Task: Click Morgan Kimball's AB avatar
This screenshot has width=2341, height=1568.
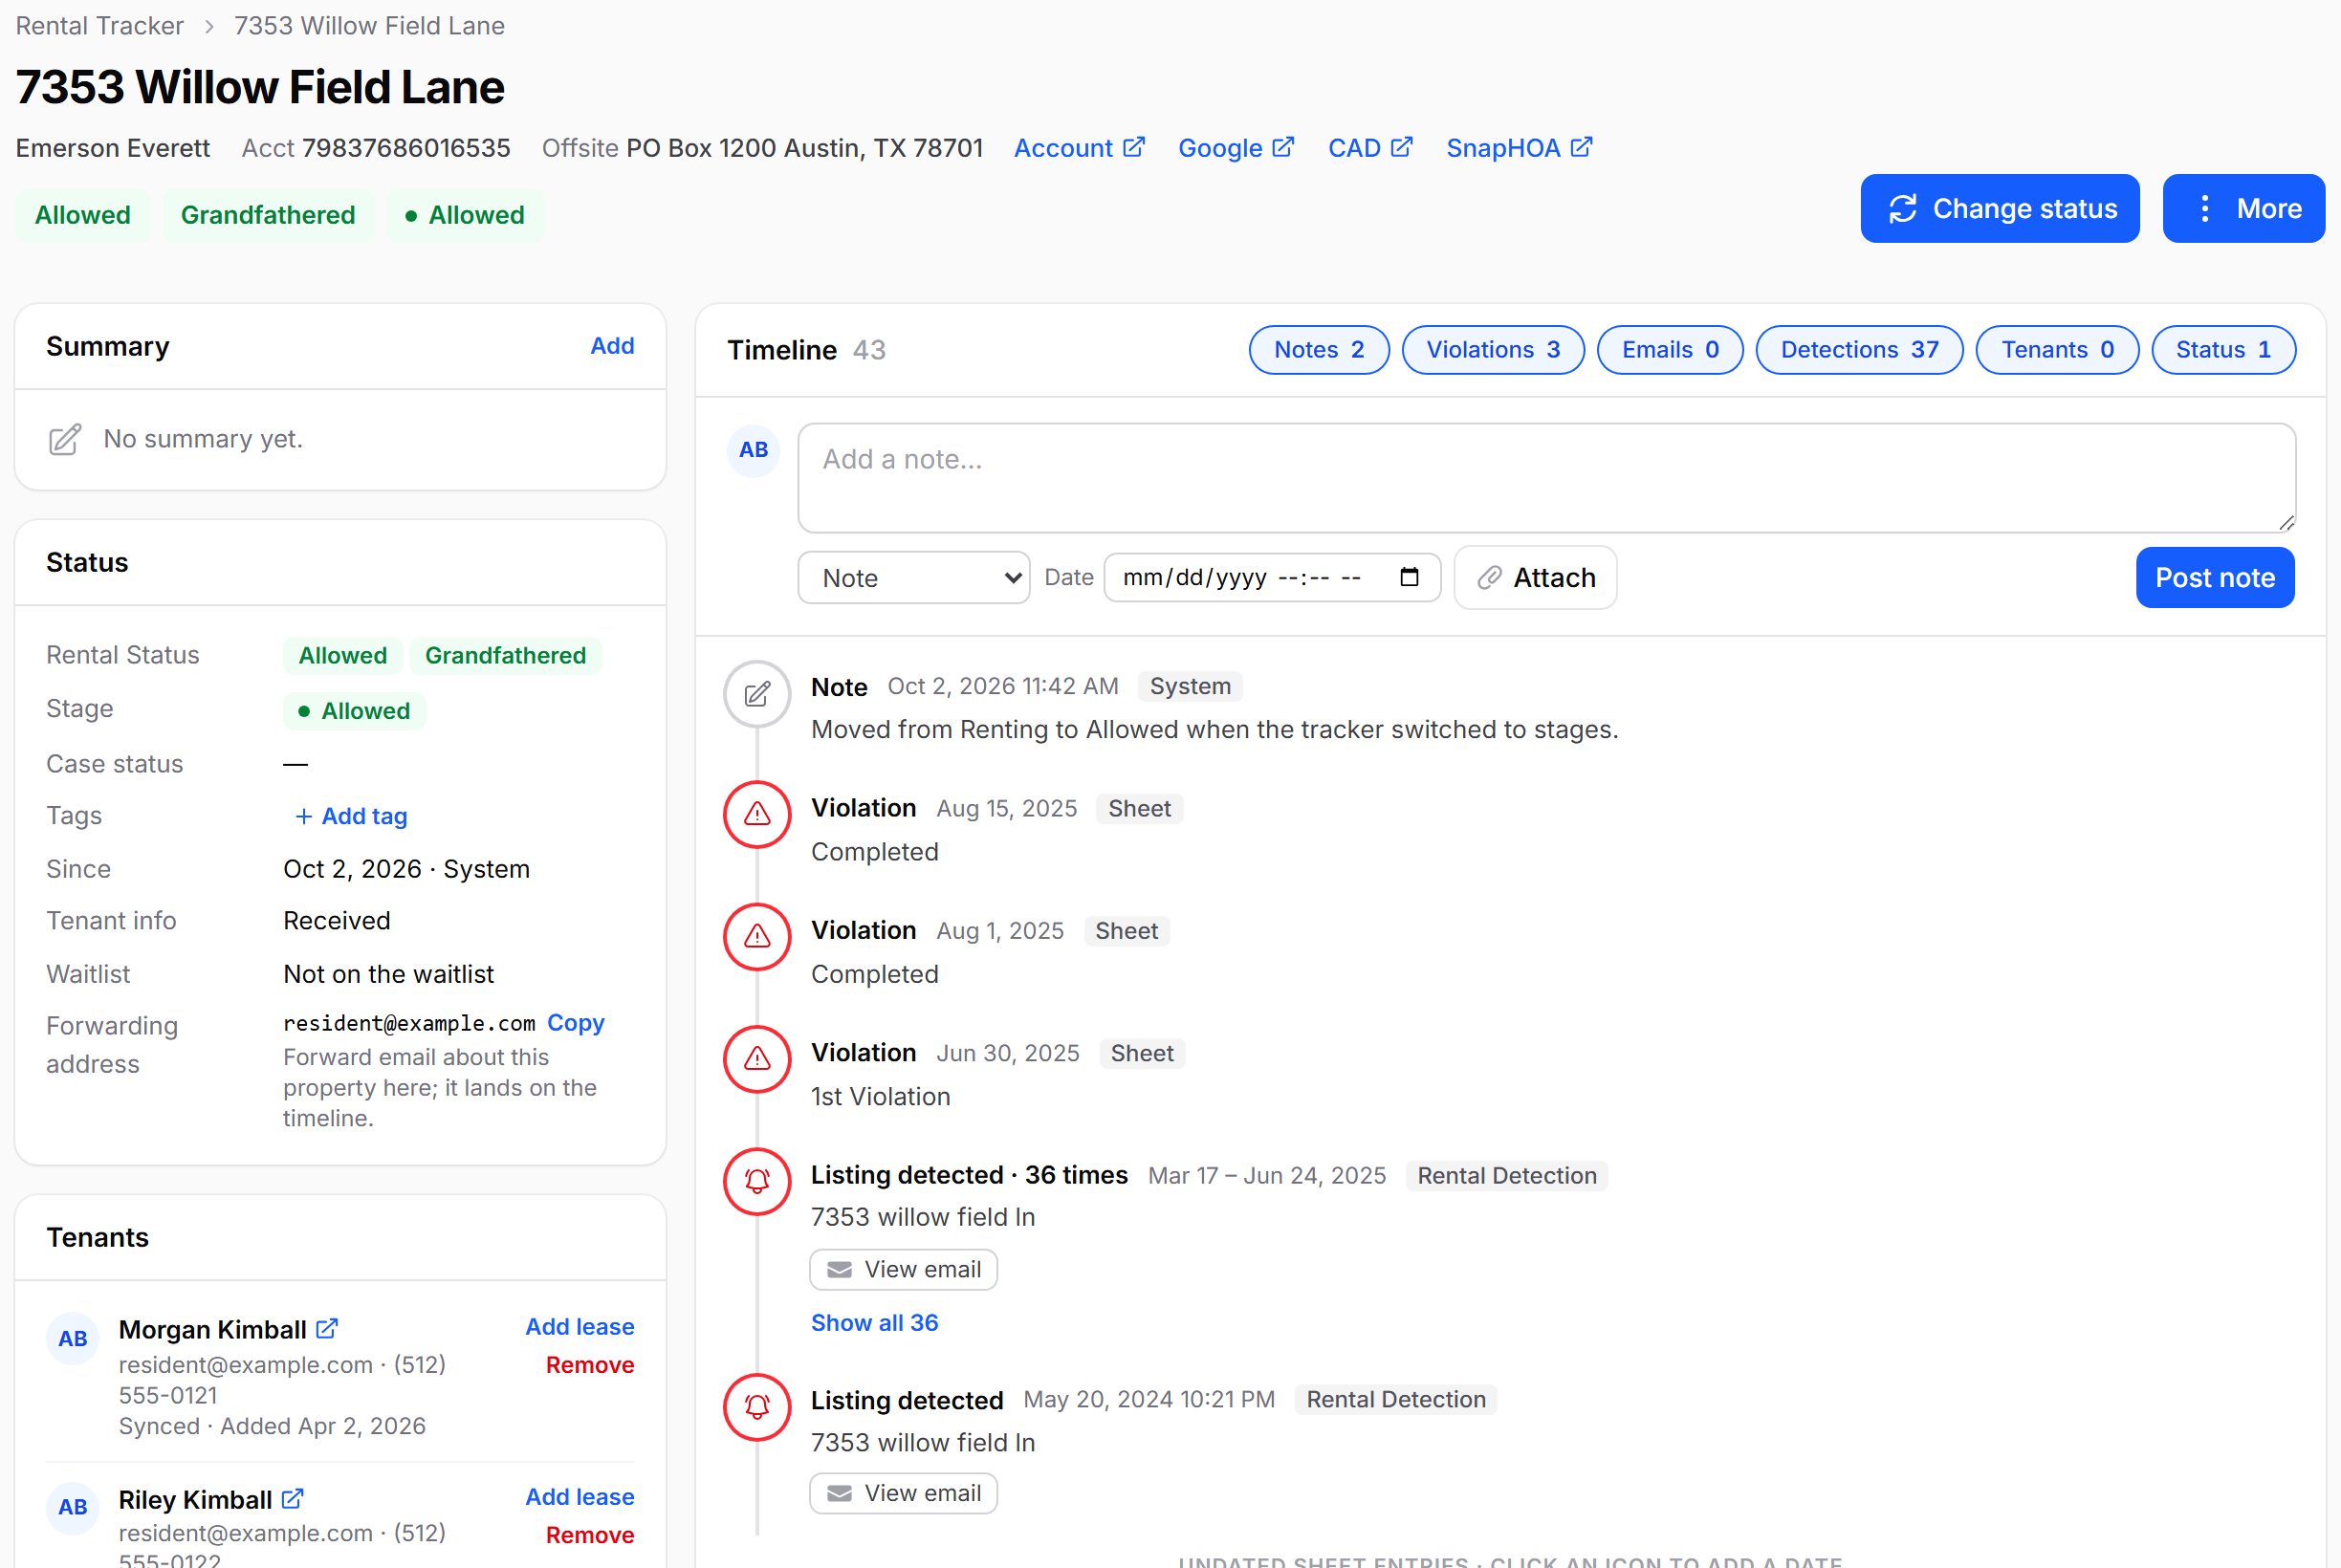Action: (x=72, y=1339)
